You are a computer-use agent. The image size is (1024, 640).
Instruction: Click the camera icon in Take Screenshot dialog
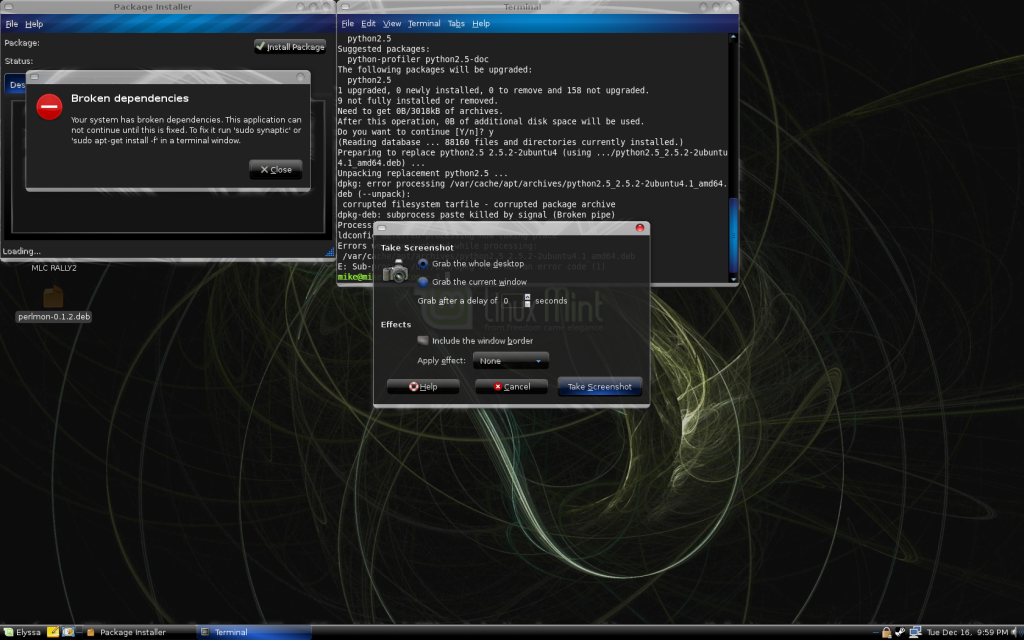click(x=395, y=271)
